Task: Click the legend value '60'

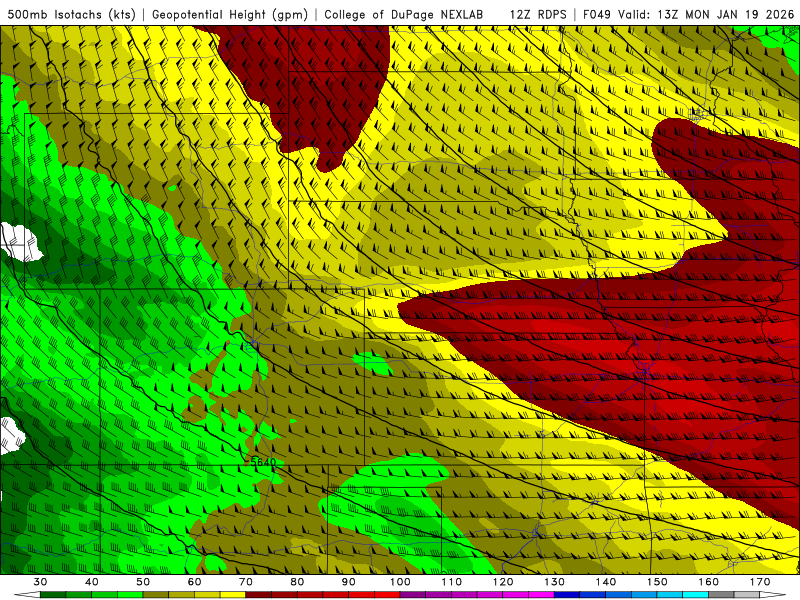Action: (x=194, y=582)
